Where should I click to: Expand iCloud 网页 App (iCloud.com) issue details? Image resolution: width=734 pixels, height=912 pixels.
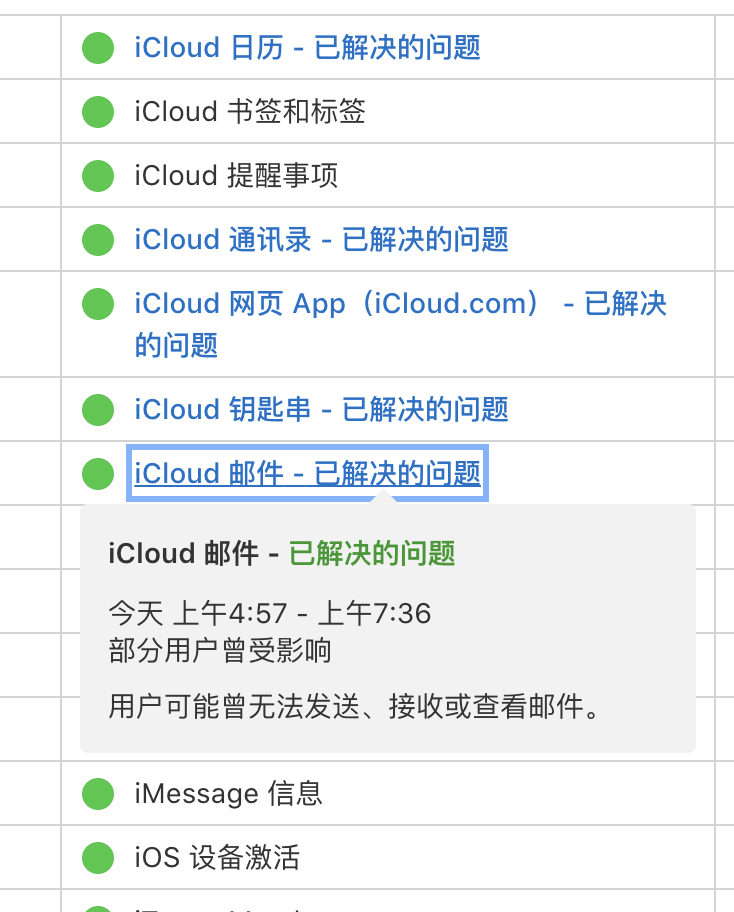[x=400, y=304]
